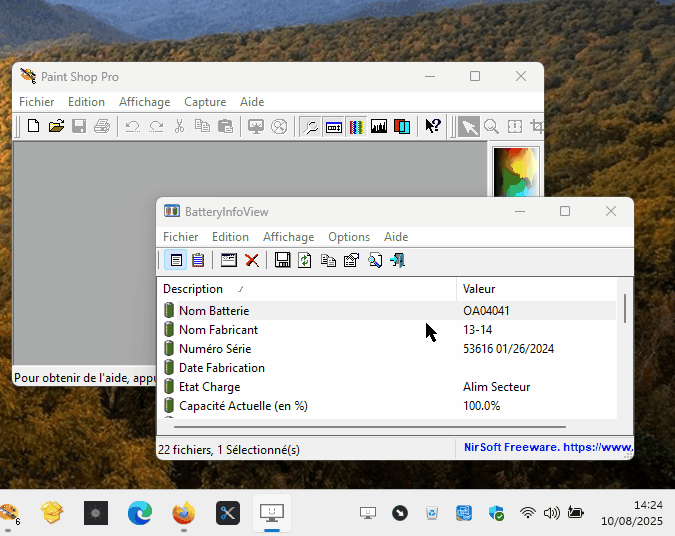Click the green refresh document icon
Screen dimensions: 675x536
[305, 260]
